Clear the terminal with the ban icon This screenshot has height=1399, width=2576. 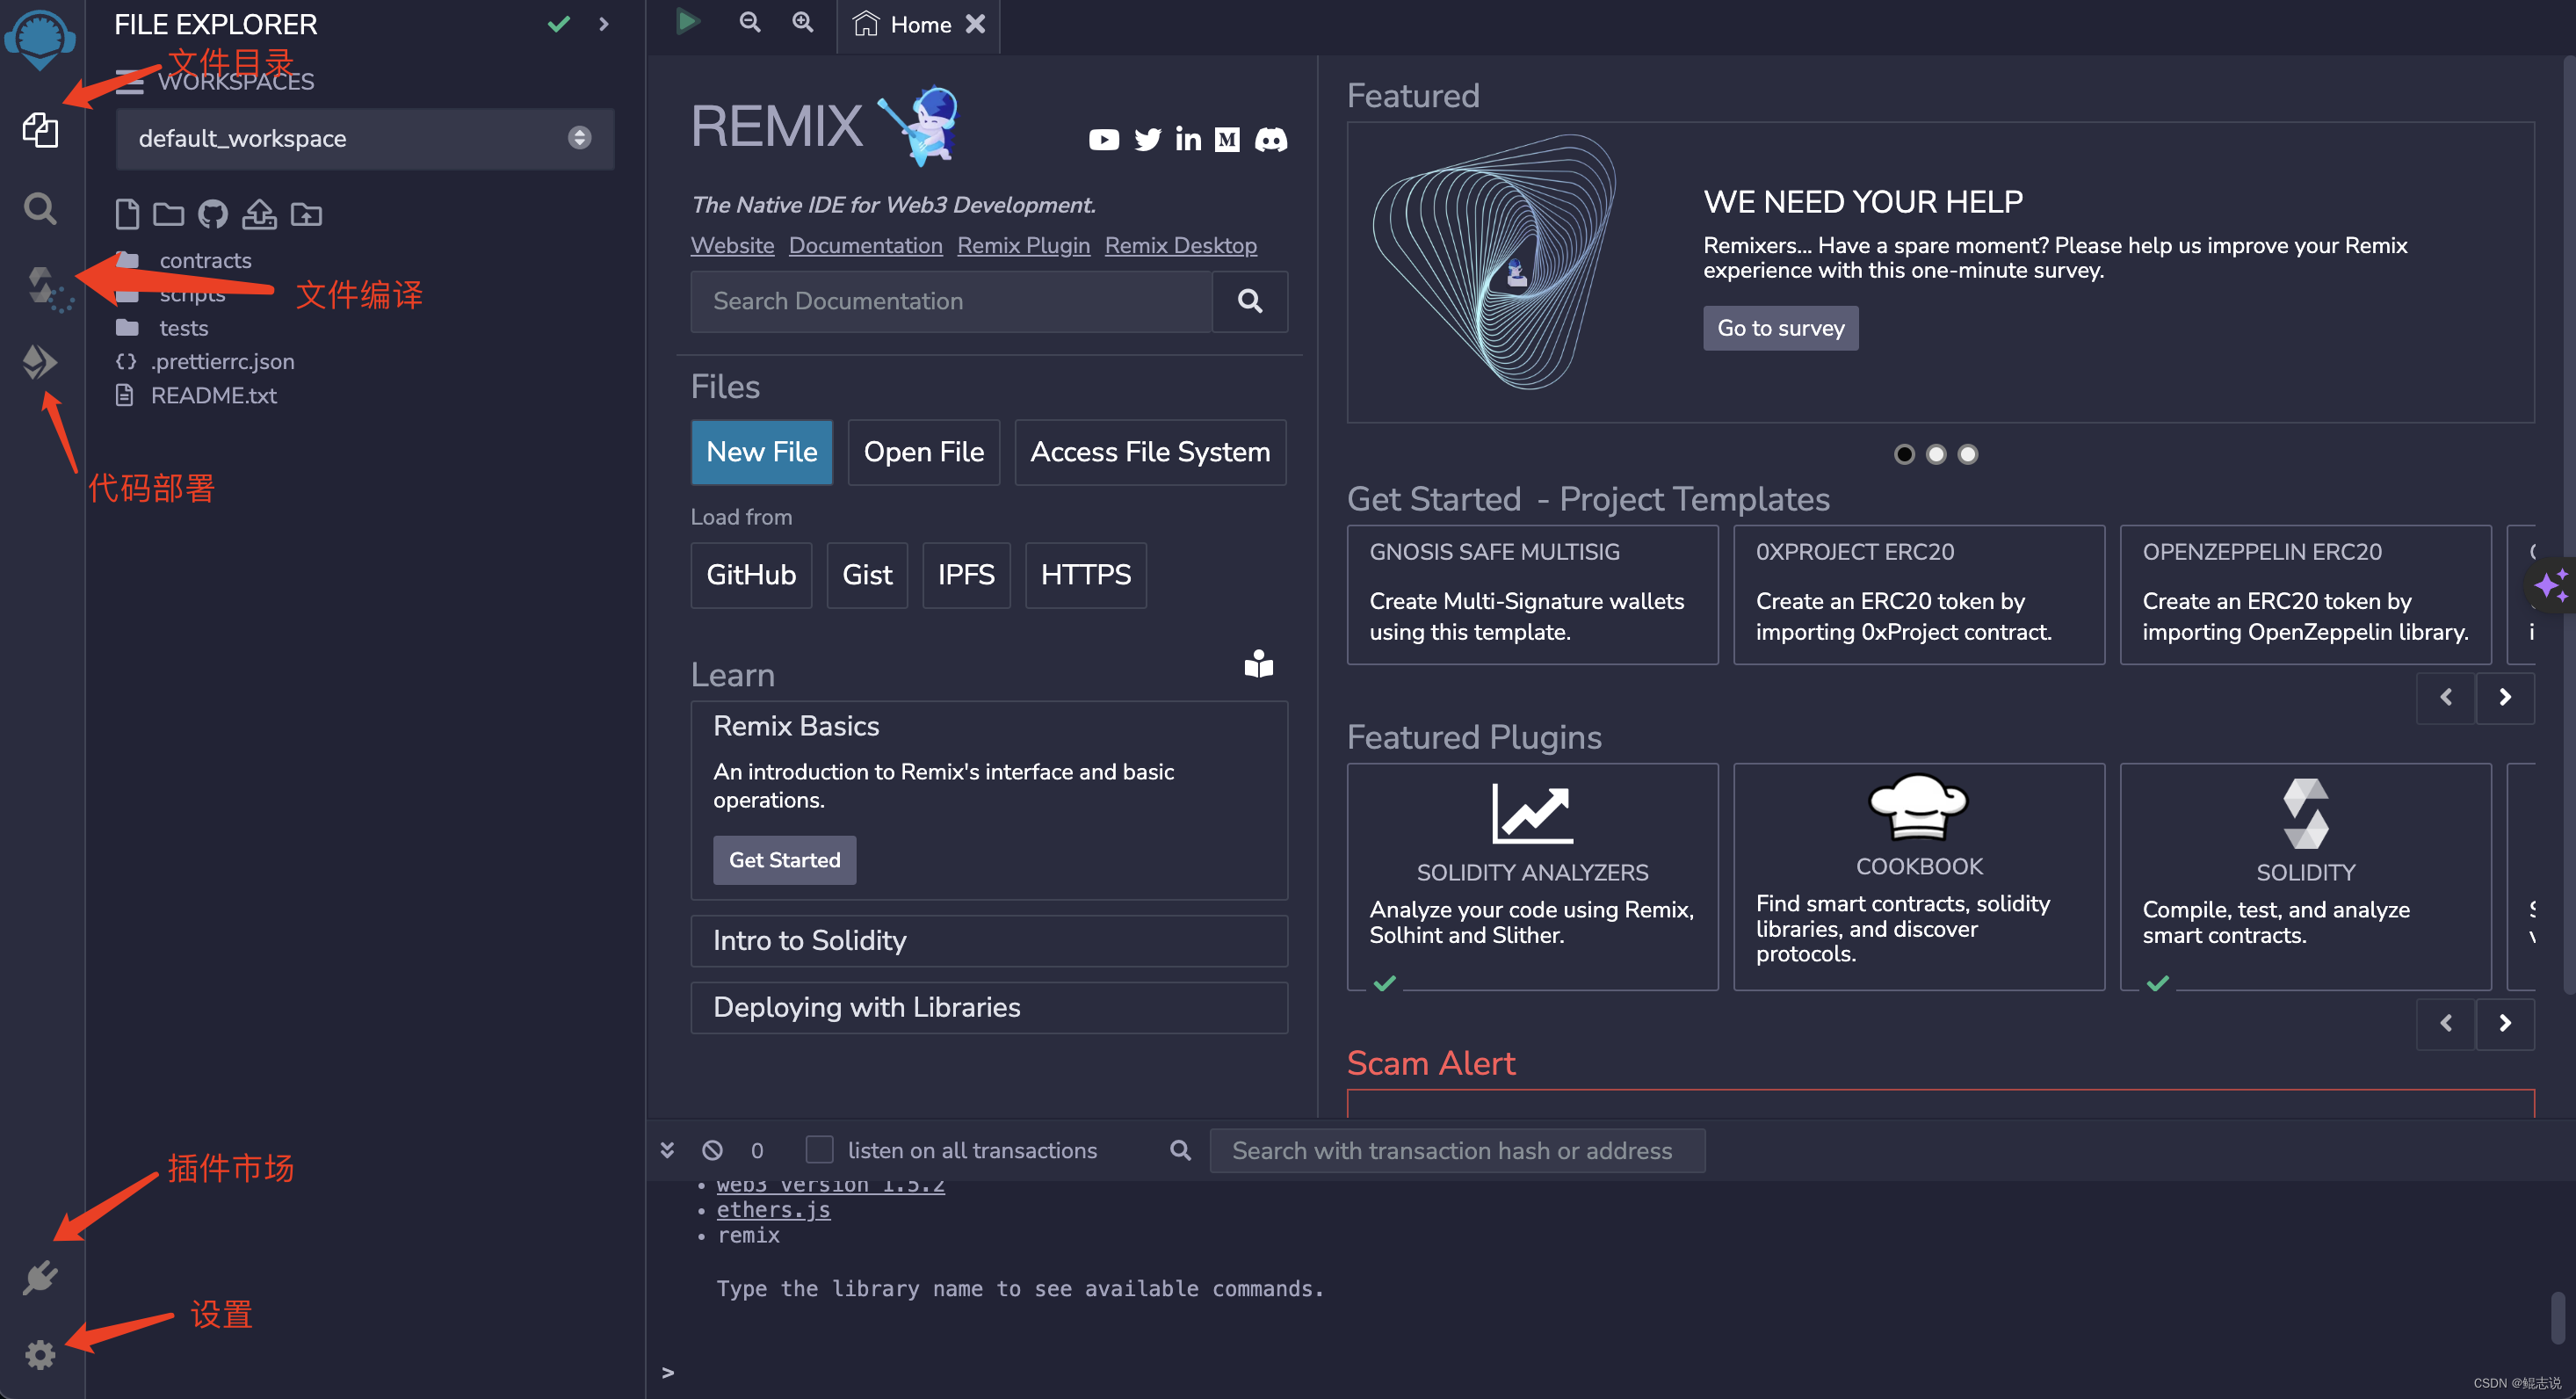(x=712, y=1150)
